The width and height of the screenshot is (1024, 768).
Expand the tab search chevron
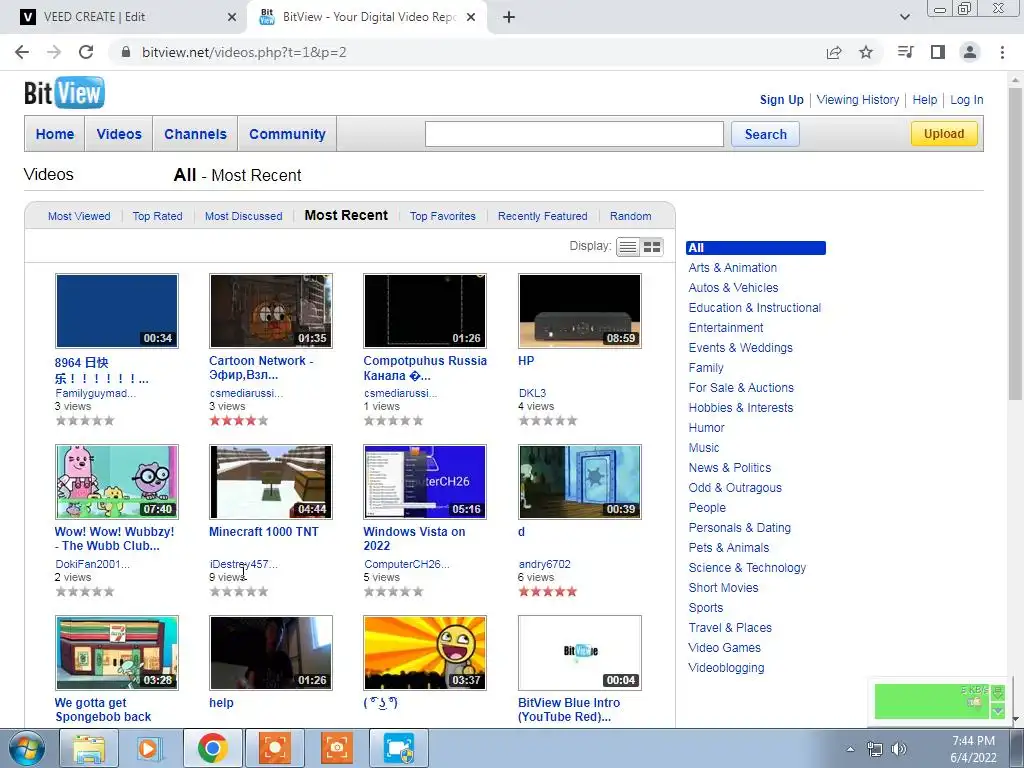(x=904, y=17)
